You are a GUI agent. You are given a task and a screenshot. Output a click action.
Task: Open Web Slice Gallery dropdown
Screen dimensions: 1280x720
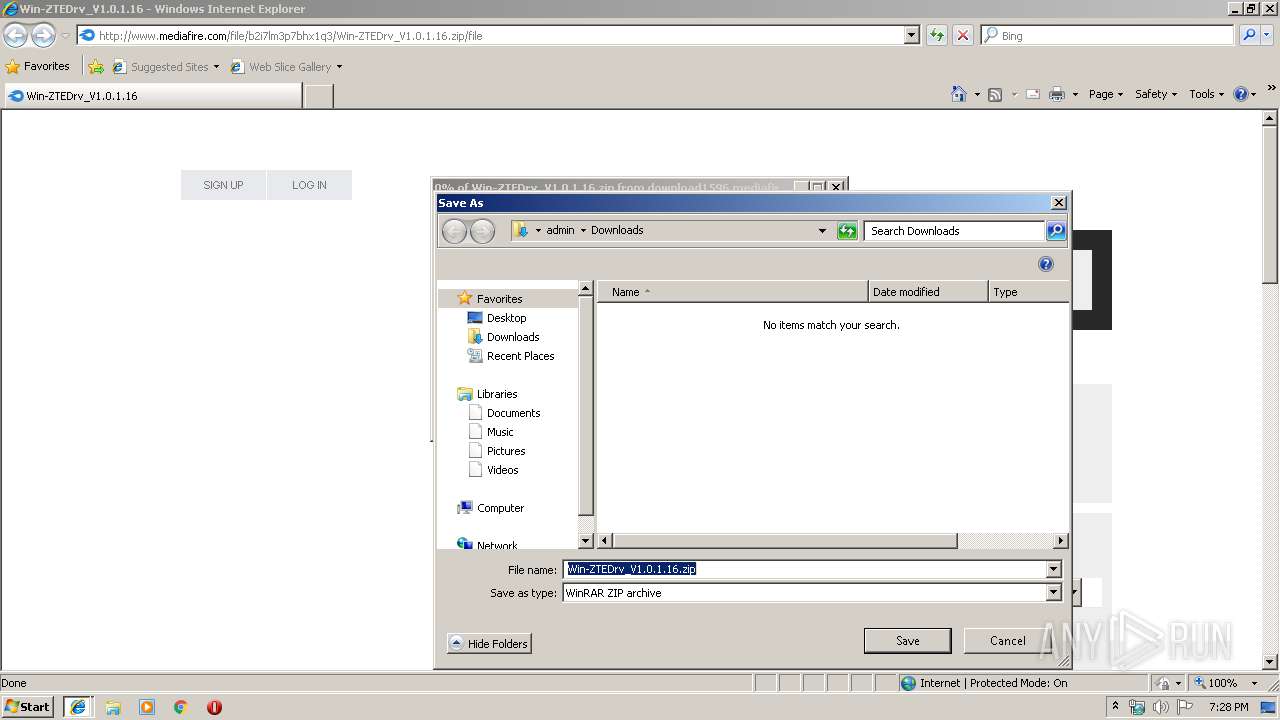[339, 67]
